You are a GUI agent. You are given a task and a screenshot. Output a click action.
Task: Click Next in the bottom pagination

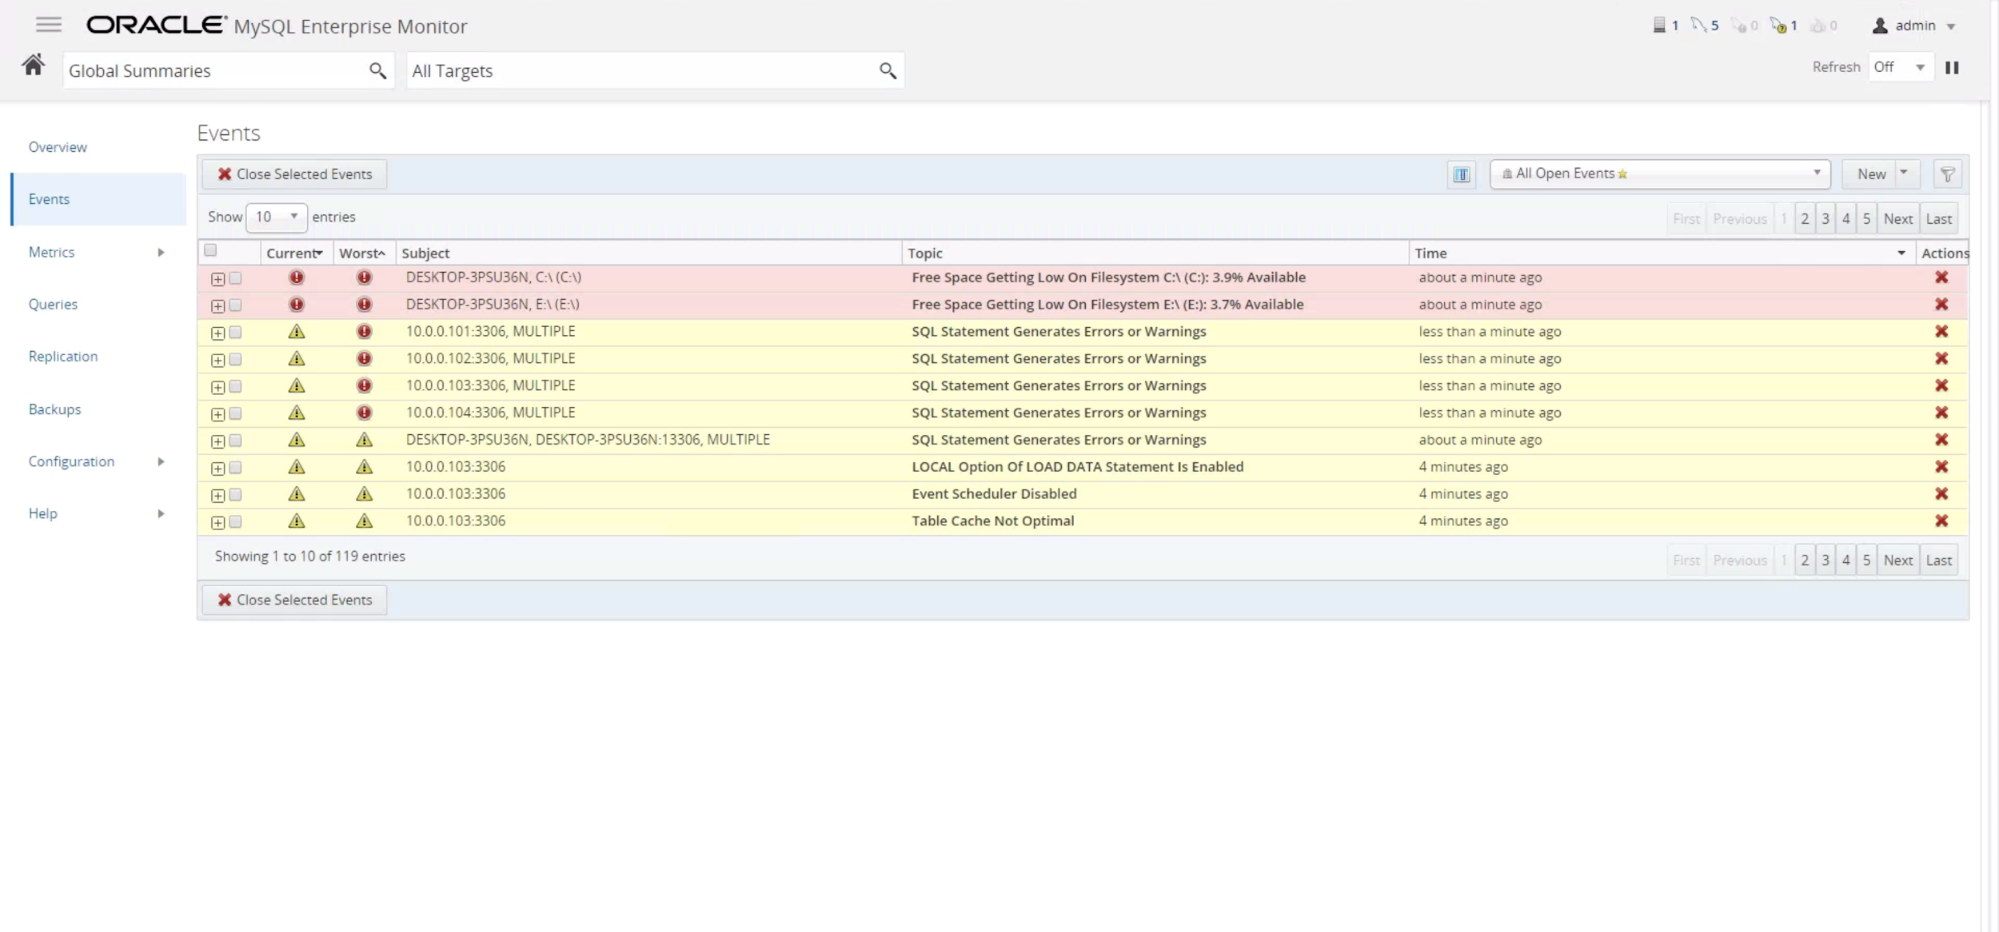1897,561
